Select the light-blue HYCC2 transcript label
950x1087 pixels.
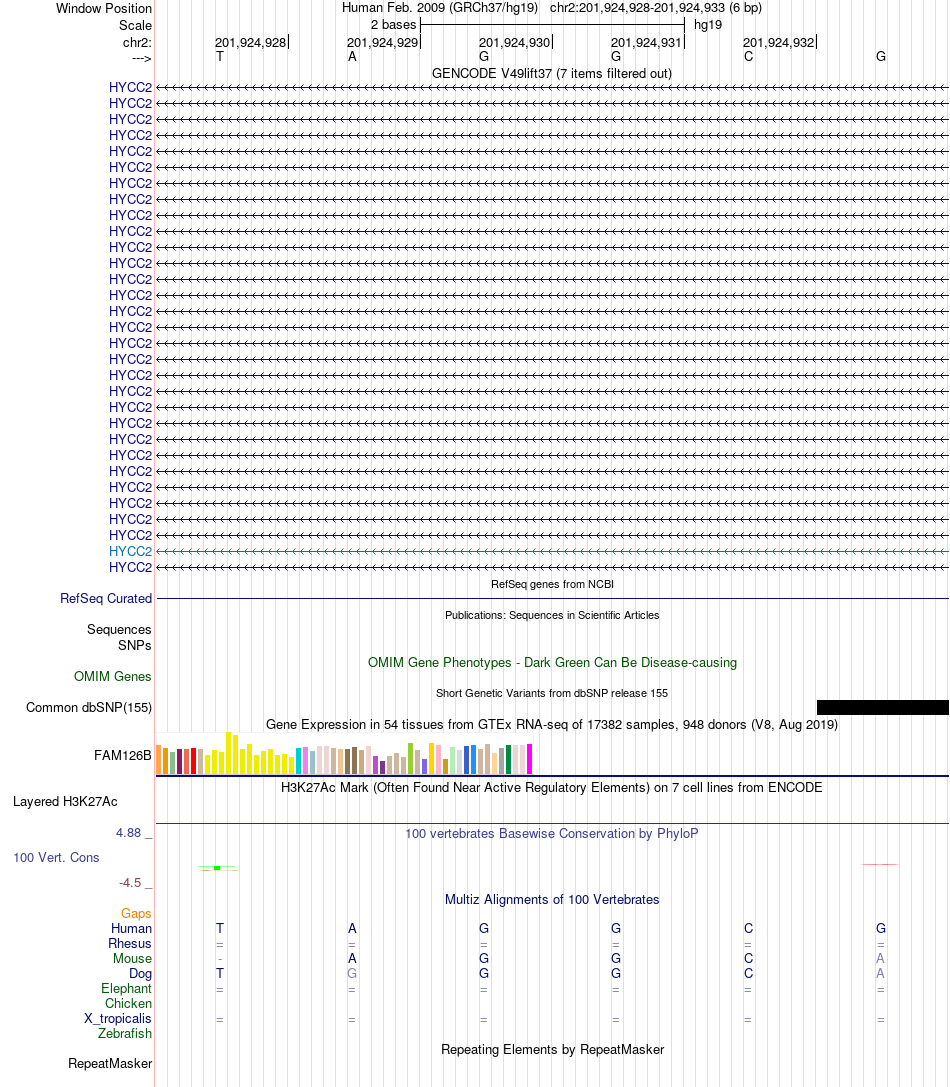point(130,551)
